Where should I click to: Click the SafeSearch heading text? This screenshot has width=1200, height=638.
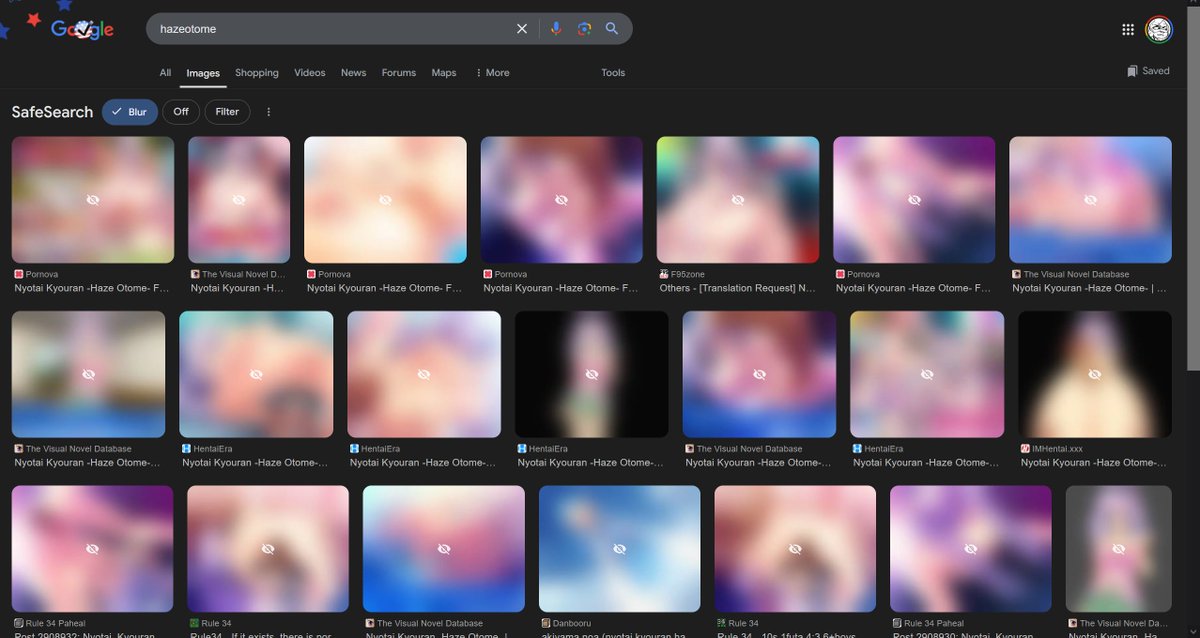coord(52,112)
